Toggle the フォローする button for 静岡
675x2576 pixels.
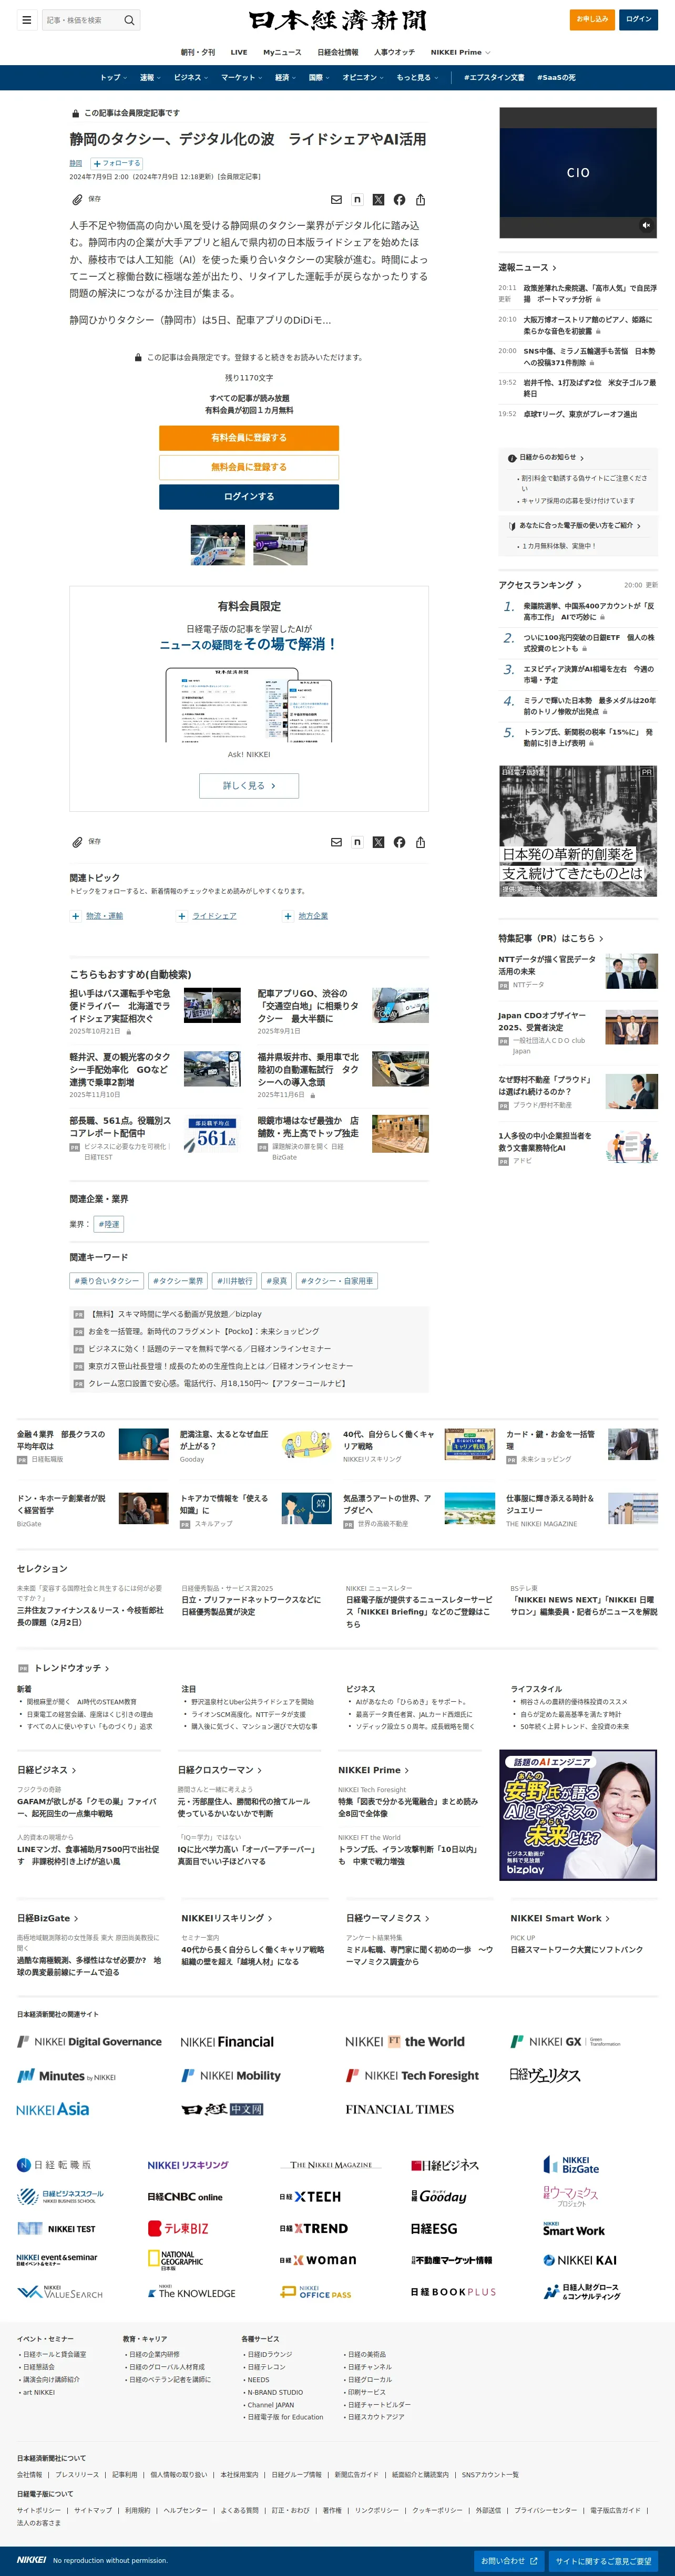[117, 163]
